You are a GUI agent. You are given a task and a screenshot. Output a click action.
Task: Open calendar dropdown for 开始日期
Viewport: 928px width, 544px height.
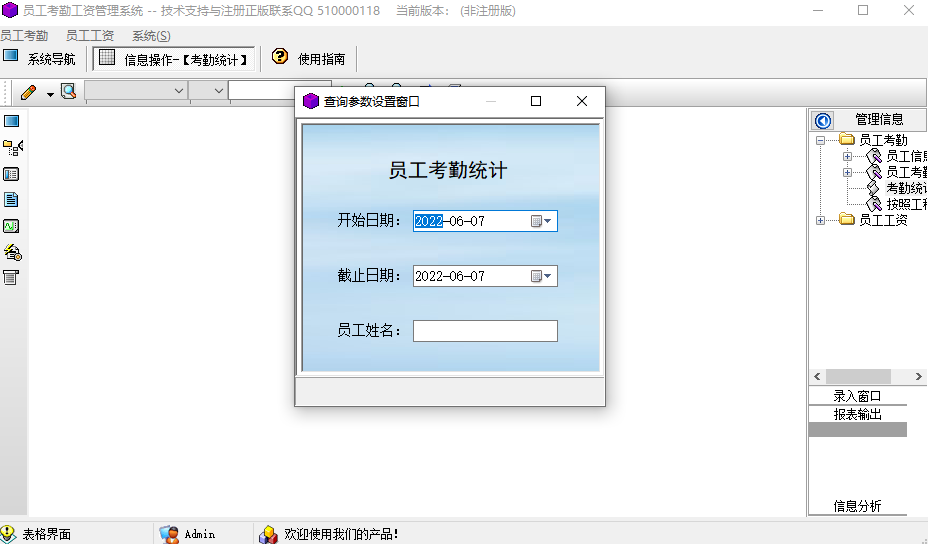(542, 221)
